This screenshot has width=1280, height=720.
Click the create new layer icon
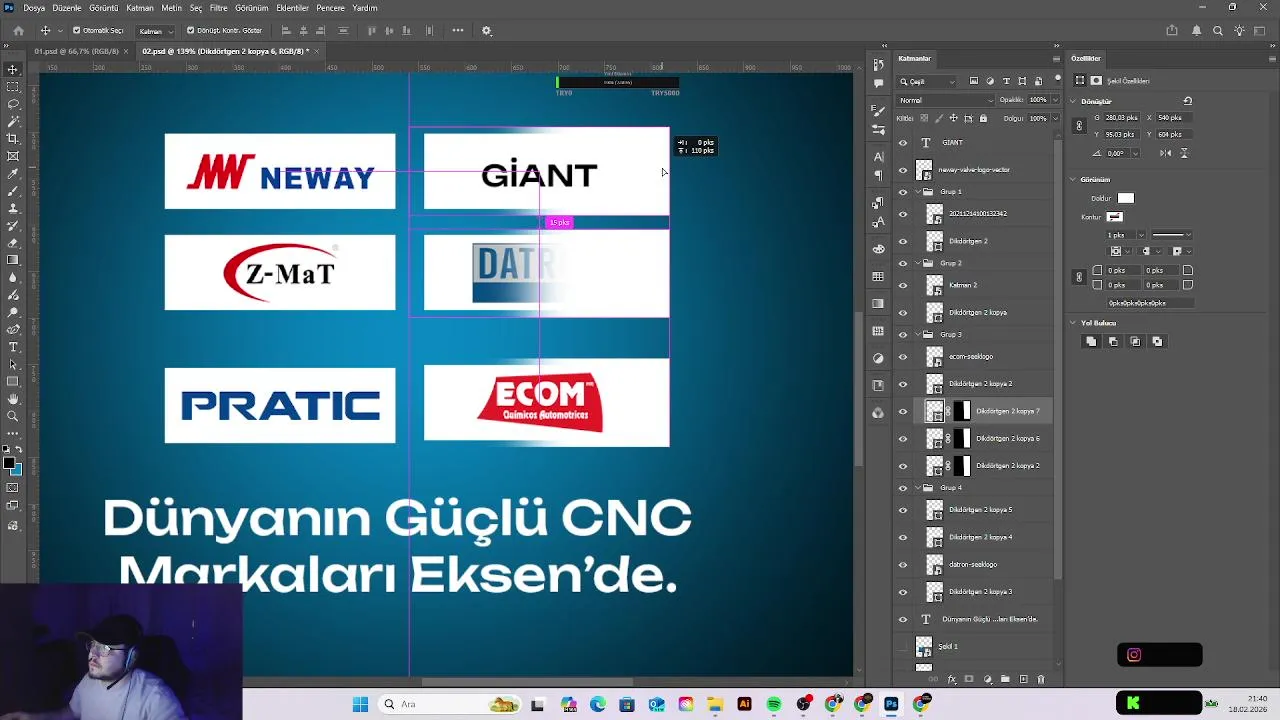tap(1023, 679)
